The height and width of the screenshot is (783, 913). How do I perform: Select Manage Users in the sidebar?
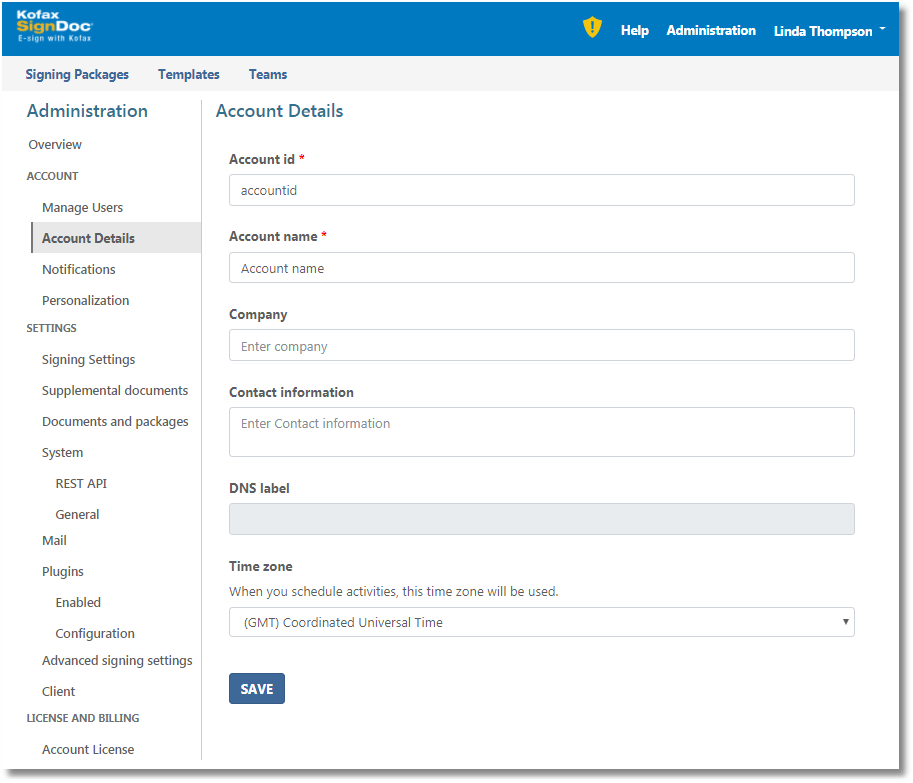82,208
